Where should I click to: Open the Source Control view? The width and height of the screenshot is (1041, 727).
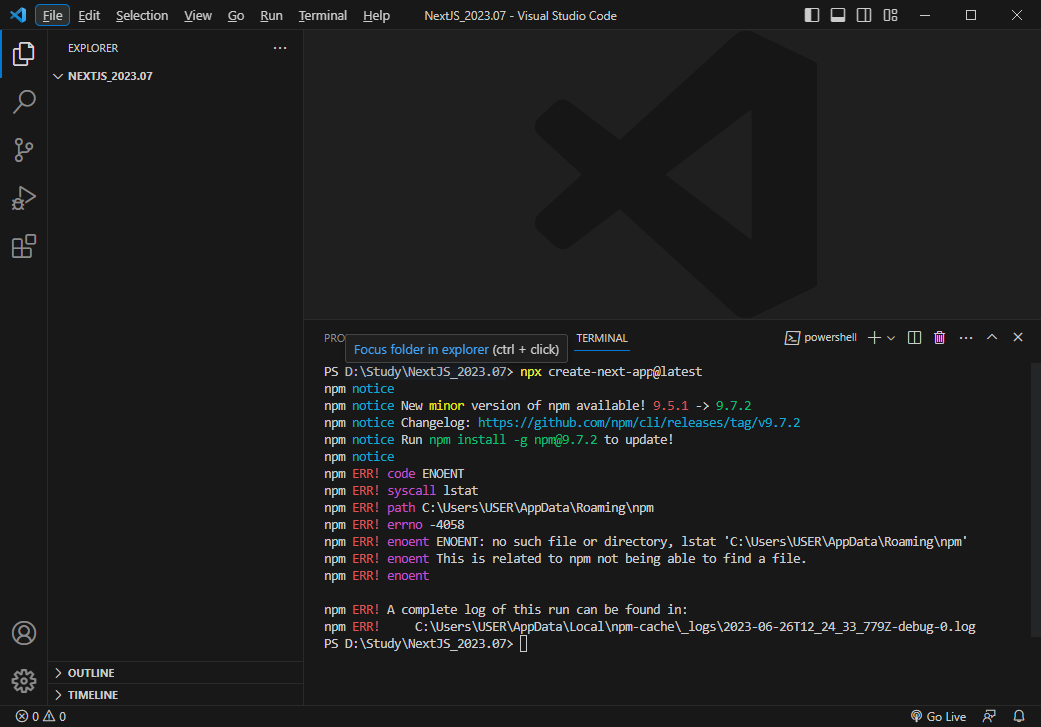pos(24,150)
